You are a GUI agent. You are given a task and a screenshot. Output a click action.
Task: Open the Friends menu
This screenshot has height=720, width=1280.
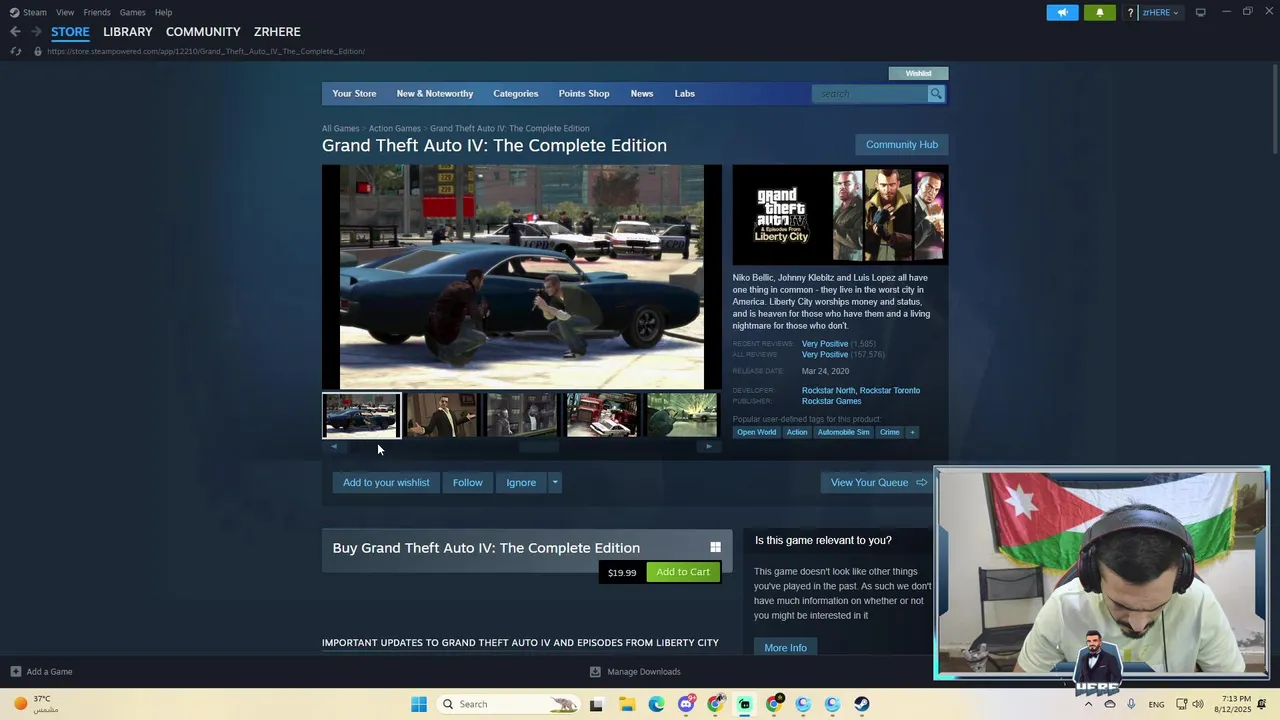click(x=97, y=12)
